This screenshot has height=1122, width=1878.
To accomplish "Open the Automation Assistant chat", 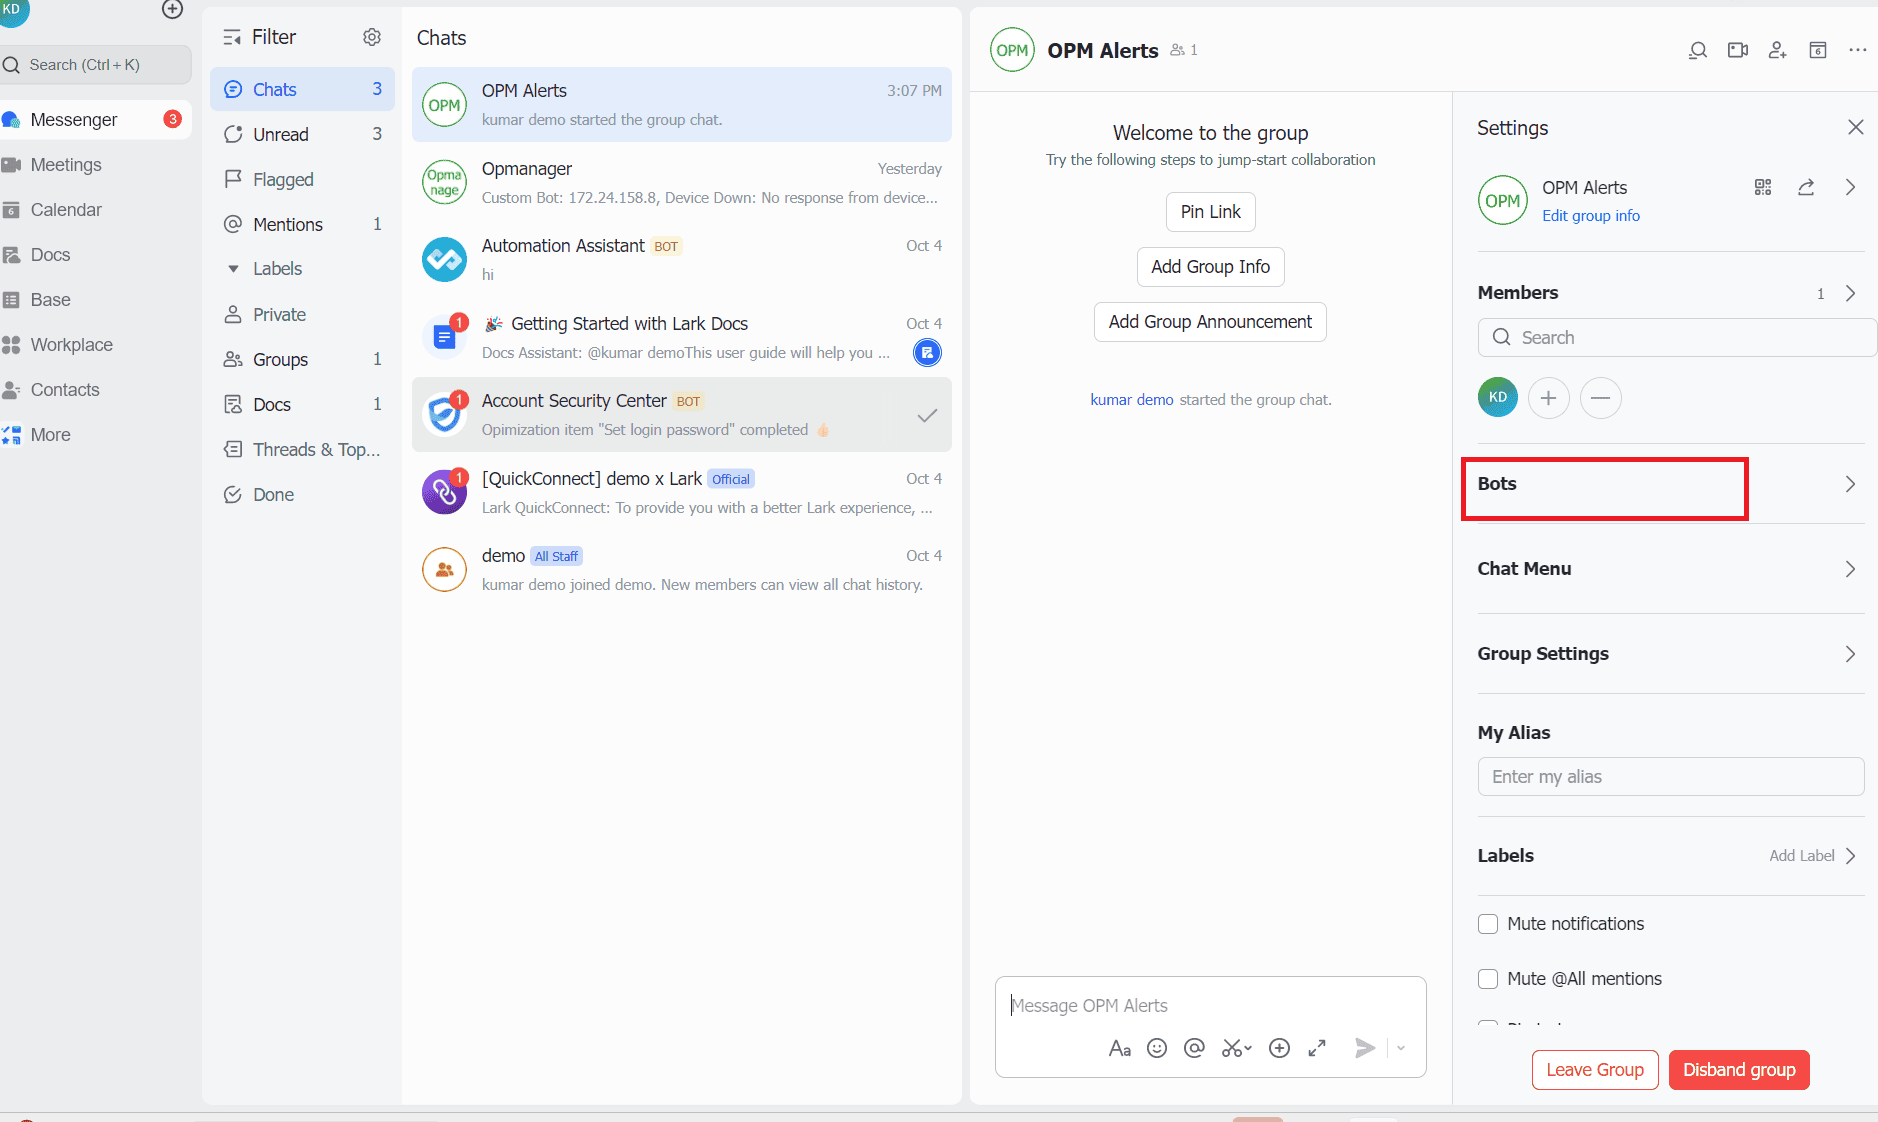I will coord(682,260).
